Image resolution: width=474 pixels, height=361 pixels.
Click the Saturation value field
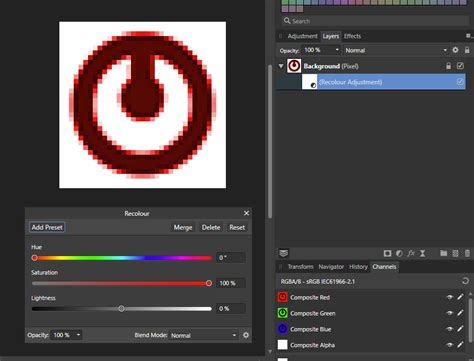(x=231, y=283)
